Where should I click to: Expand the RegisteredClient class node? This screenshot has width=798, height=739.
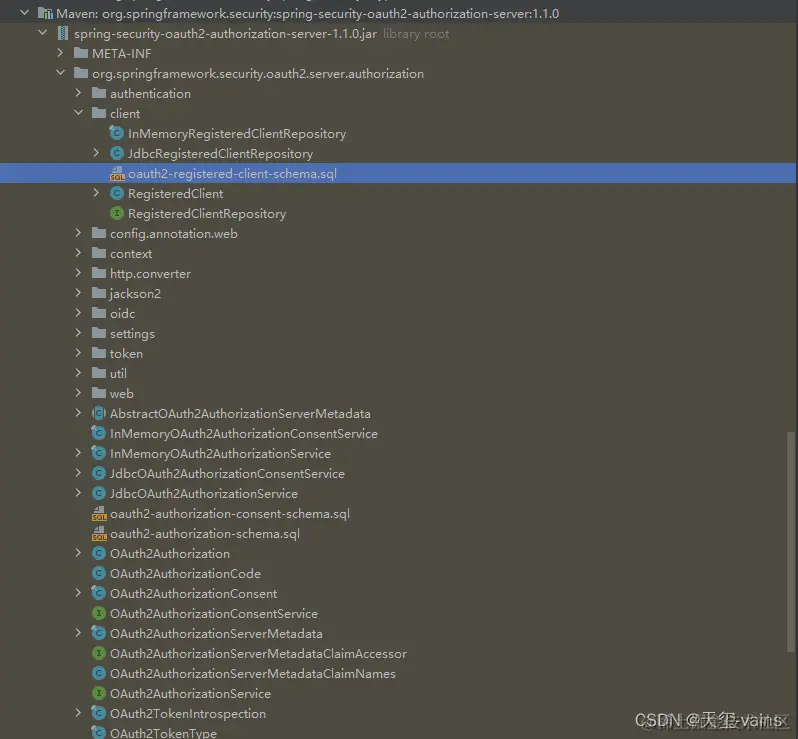(x=96, y=193)
